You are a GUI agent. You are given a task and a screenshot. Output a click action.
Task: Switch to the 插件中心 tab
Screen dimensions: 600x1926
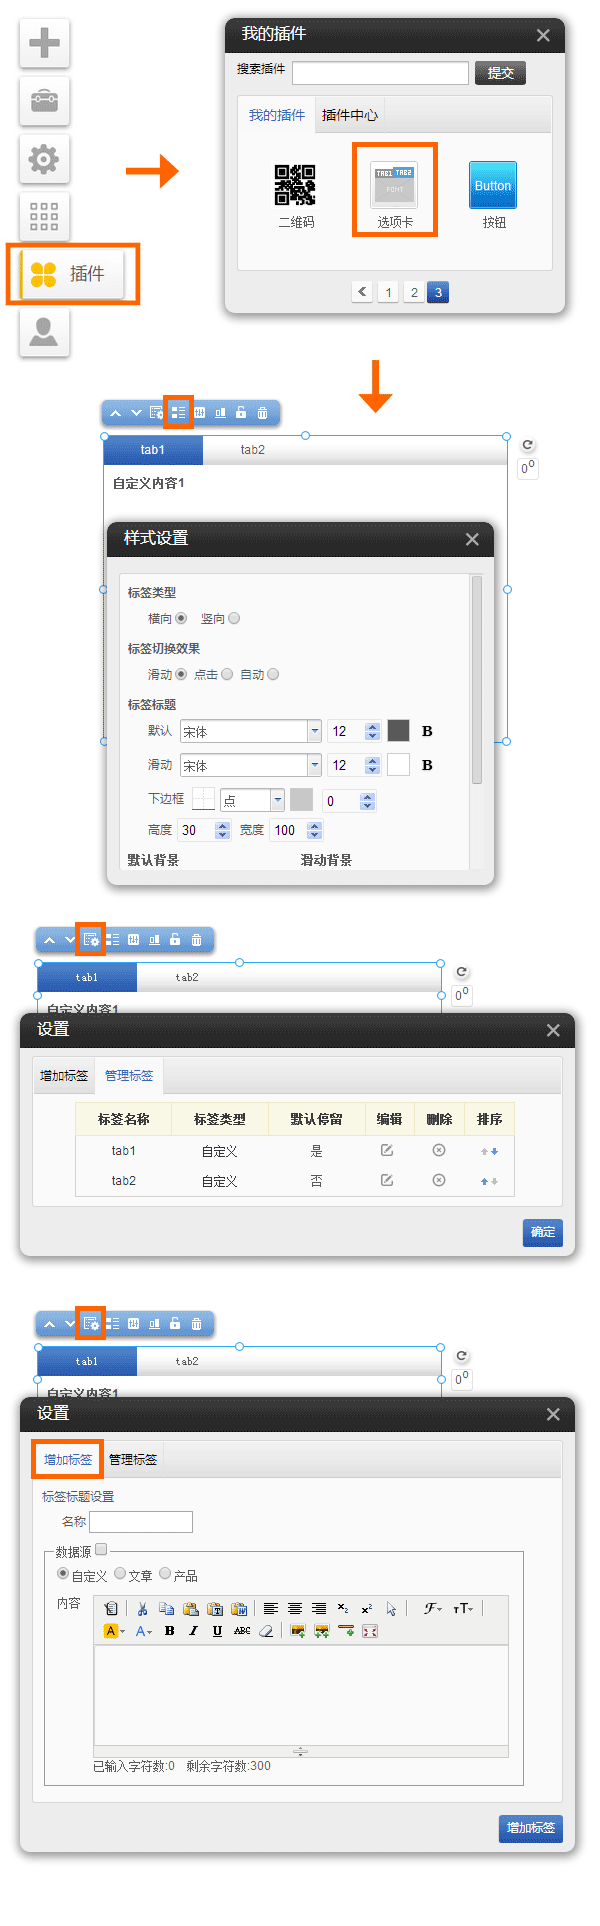click(x=349, y=115)
